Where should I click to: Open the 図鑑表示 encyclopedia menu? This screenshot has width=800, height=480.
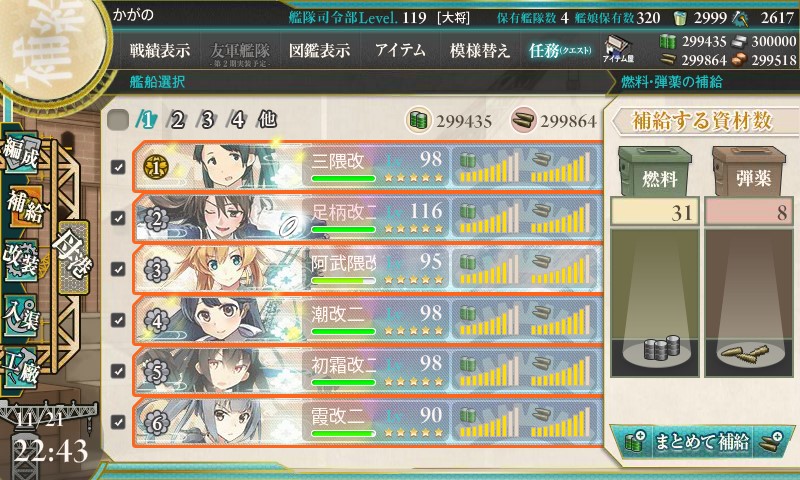coord(319,50)
